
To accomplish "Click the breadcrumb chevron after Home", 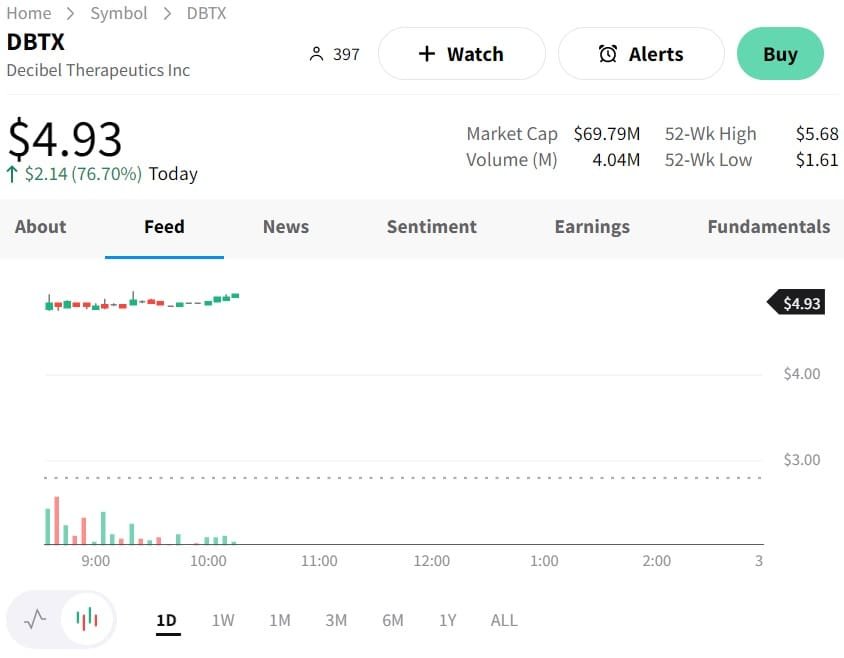I will click(x=71, y=14).
